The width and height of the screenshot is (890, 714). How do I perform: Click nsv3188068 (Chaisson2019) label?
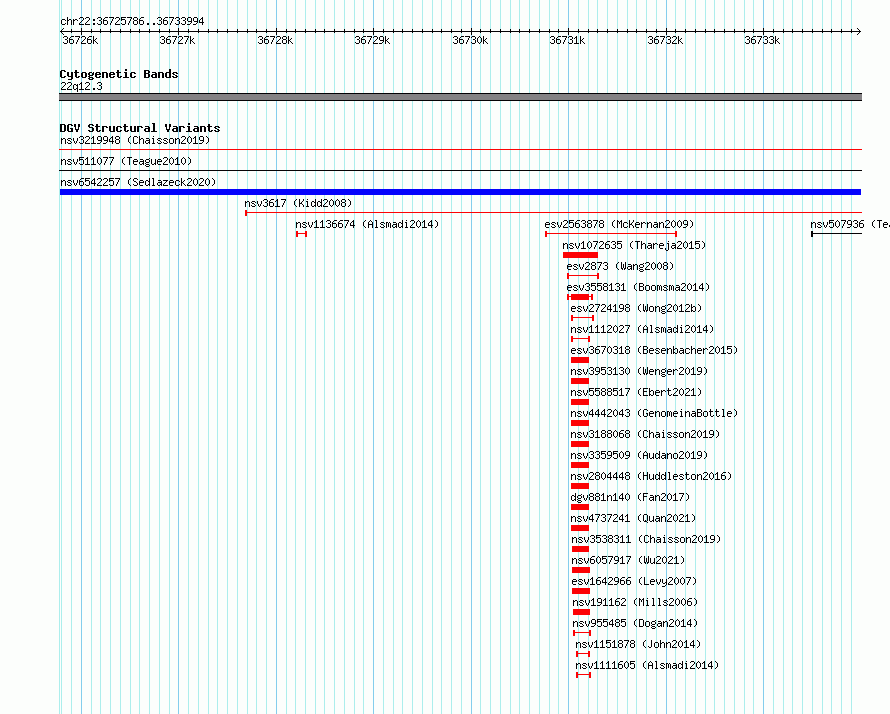(x=645, y=434)
